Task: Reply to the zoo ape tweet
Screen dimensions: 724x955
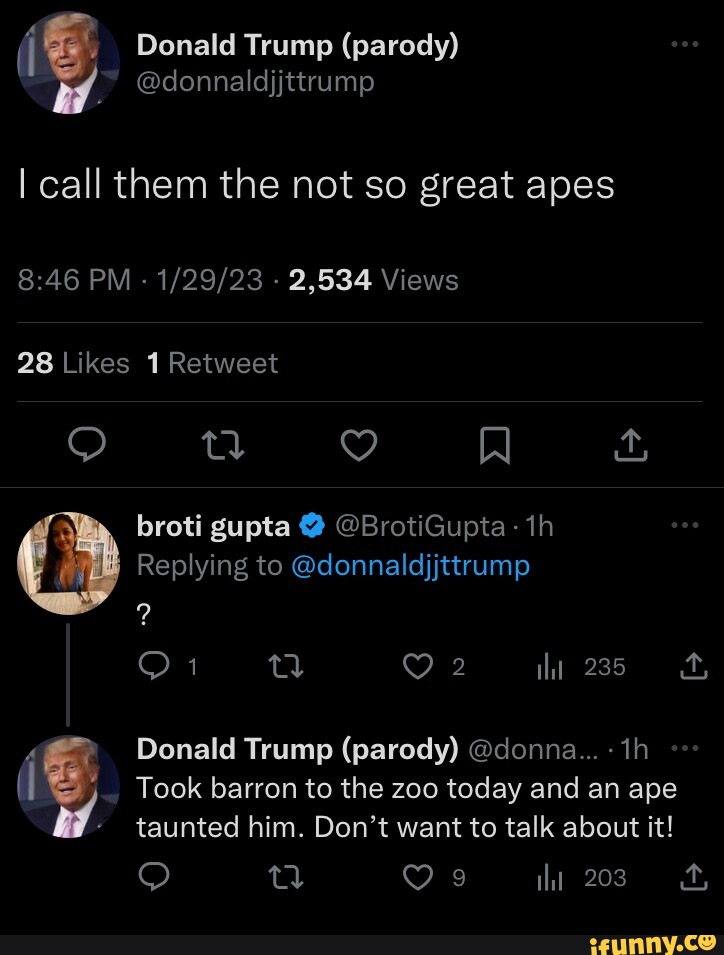Action: click(x=153, y=878)
